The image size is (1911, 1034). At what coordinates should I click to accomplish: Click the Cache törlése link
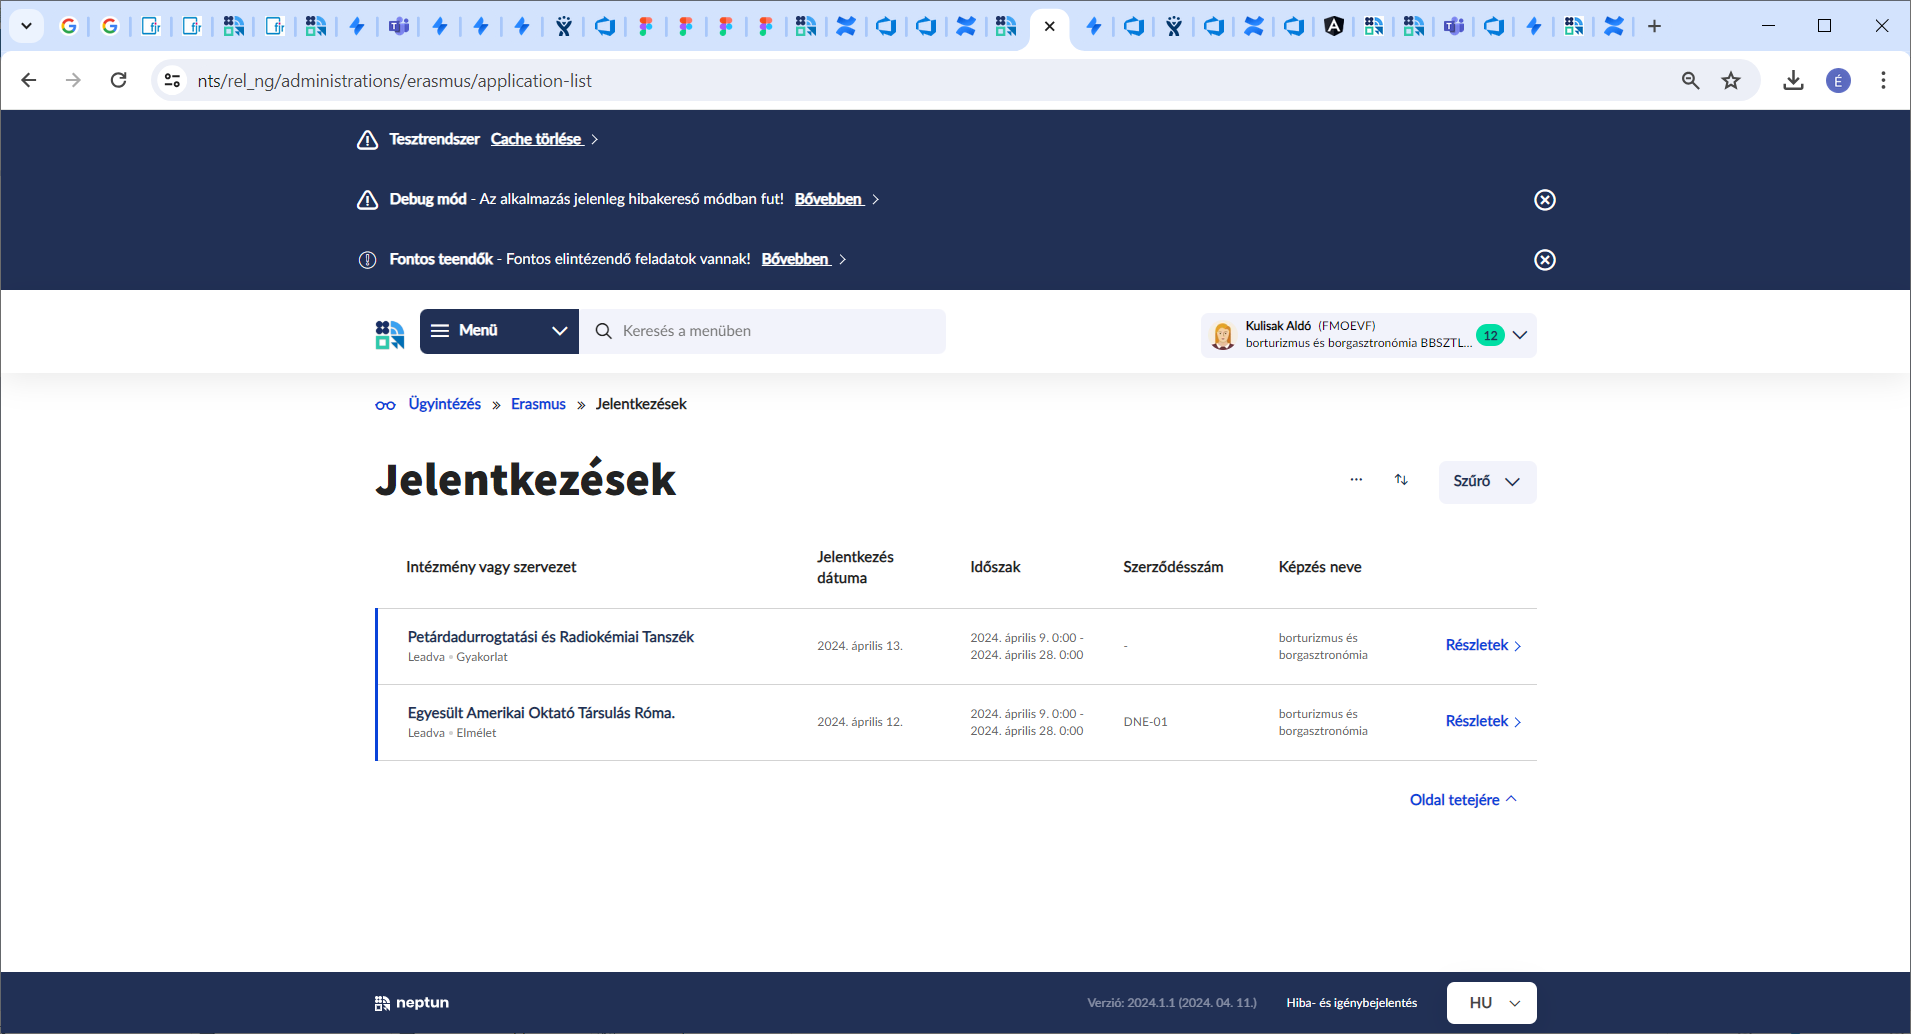coord(536,139)
